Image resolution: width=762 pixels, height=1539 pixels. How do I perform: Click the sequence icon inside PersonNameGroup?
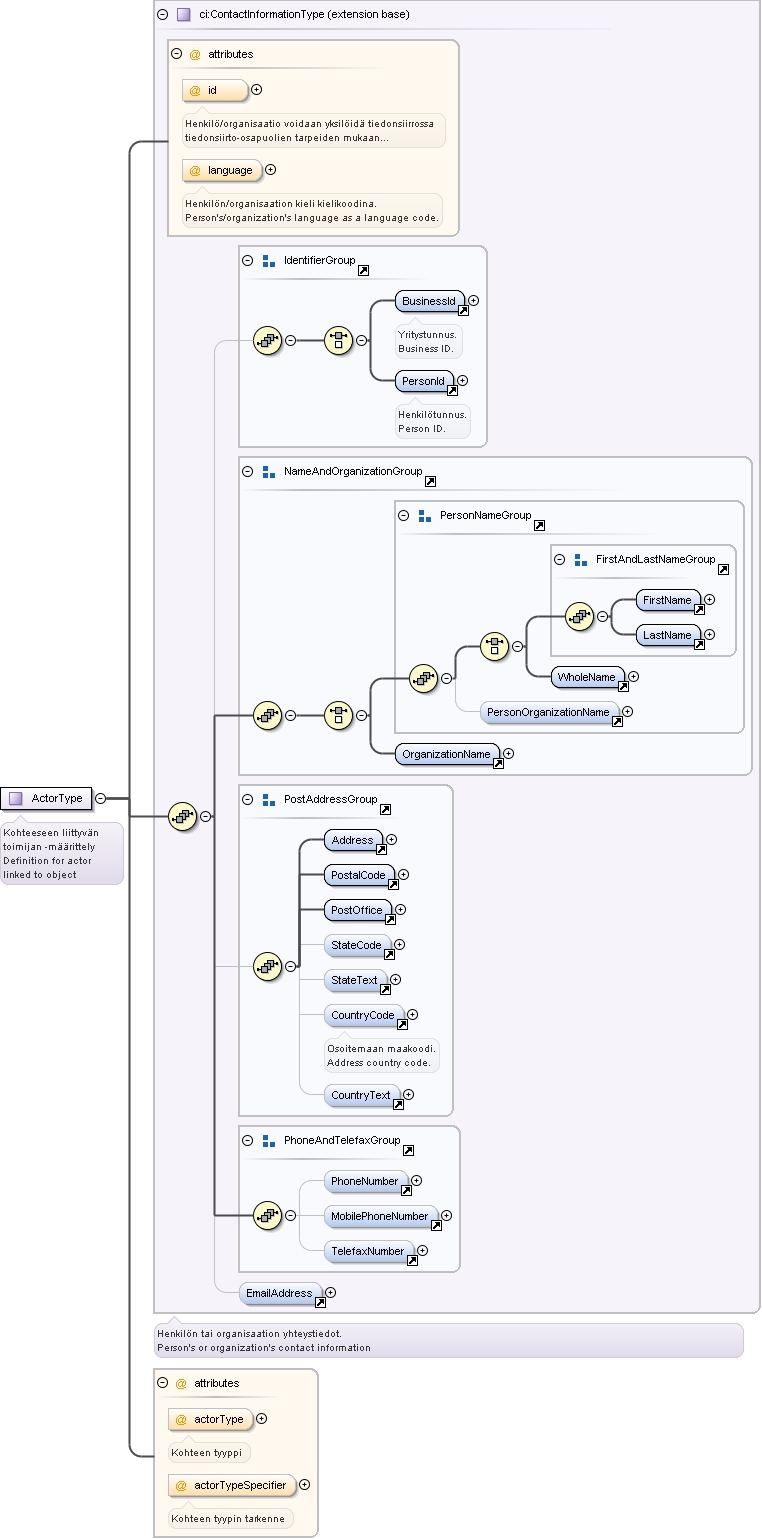pos(423,678)
